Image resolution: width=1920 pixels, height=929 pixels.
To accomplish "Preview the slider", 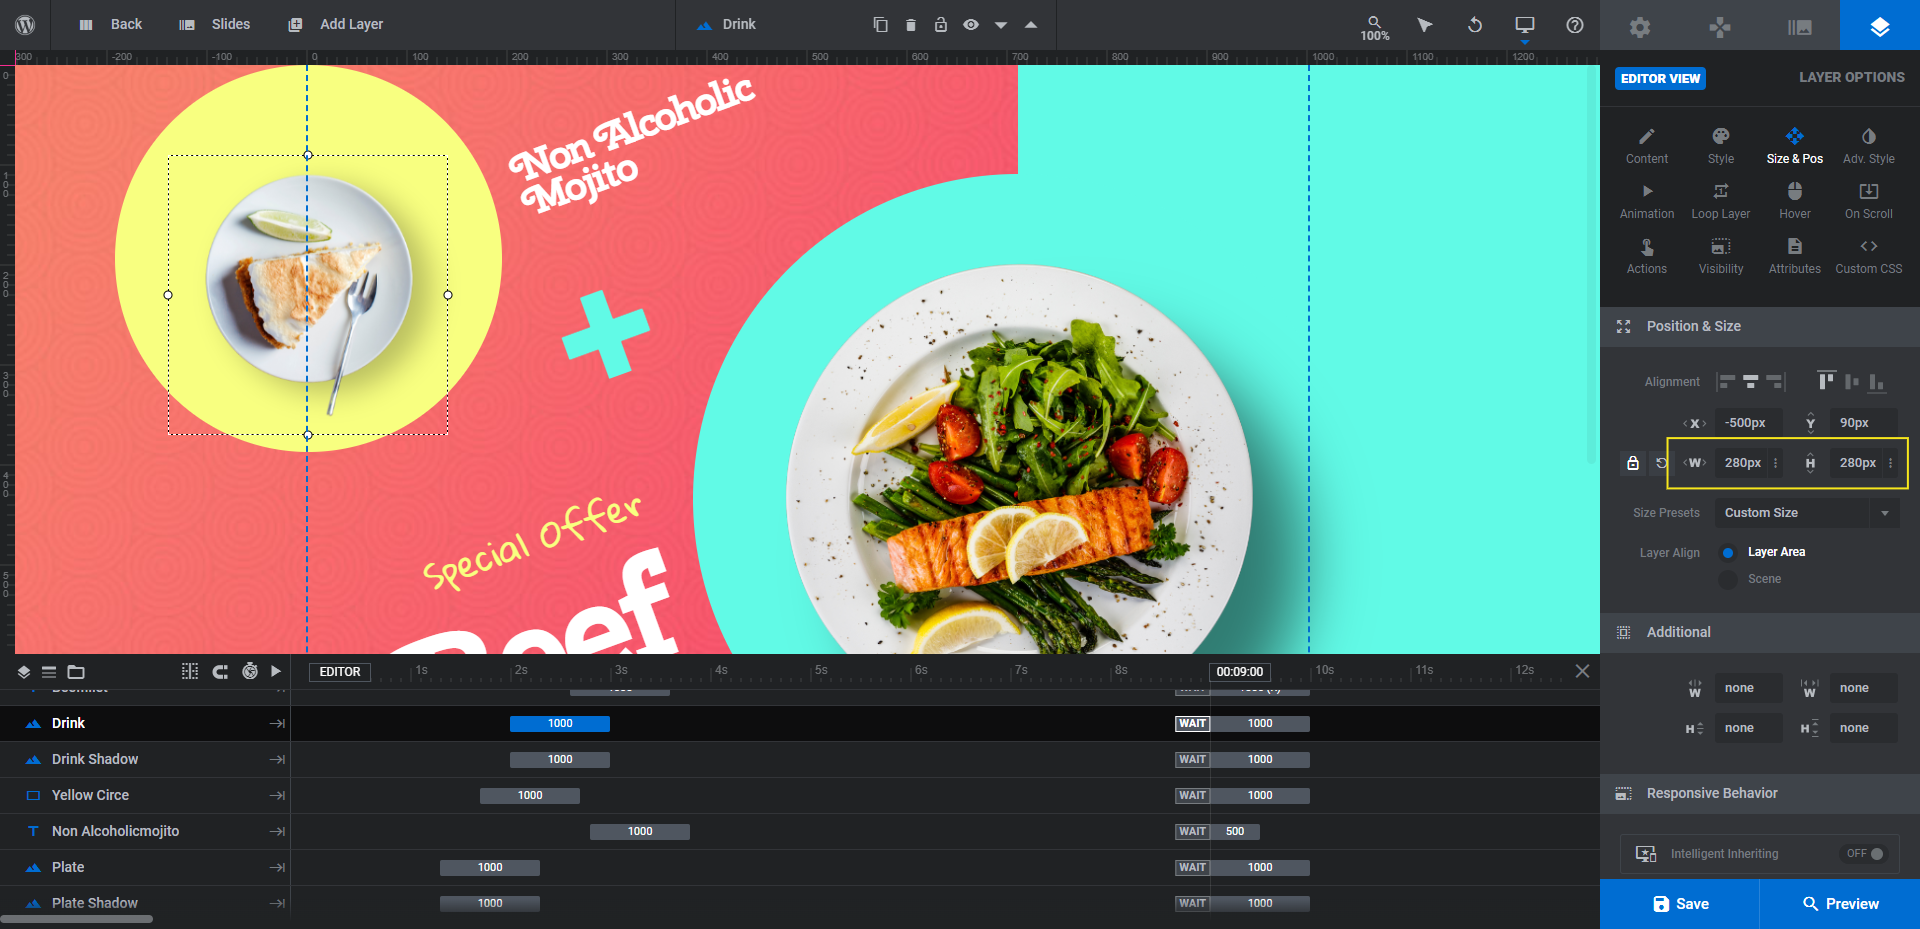I will pos(1840,904).
